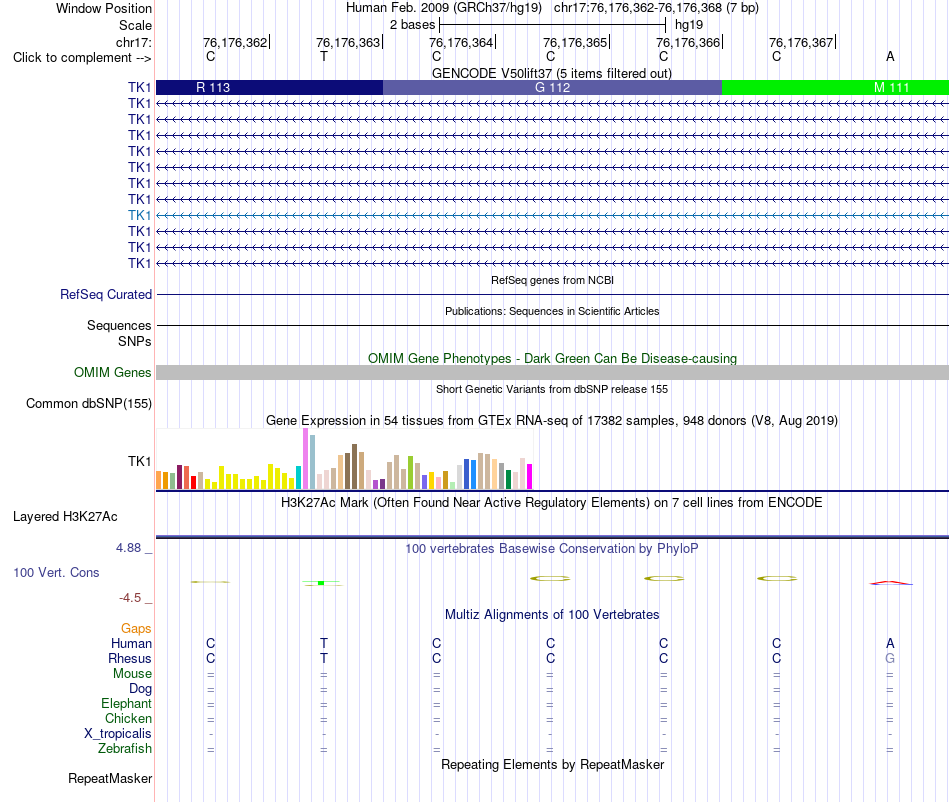Select the Common dbSNP(155) track label
Image resolution: width=950 pixels, height=802 pixels.
point(88,403)
